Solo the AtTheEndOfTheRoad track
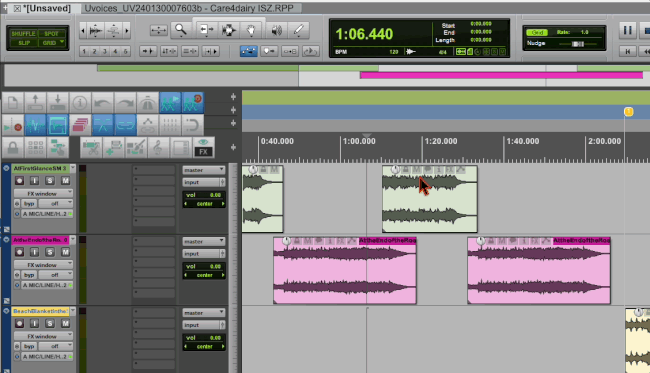This screenshot has width=650, height=373. 50,252
